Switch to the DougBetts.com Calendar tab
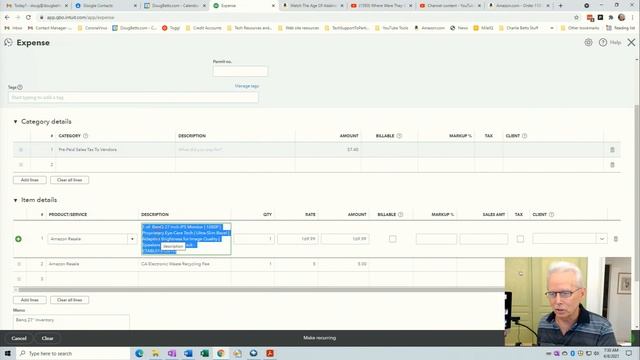Screen dimensions: 640x360 click(175, 6)
